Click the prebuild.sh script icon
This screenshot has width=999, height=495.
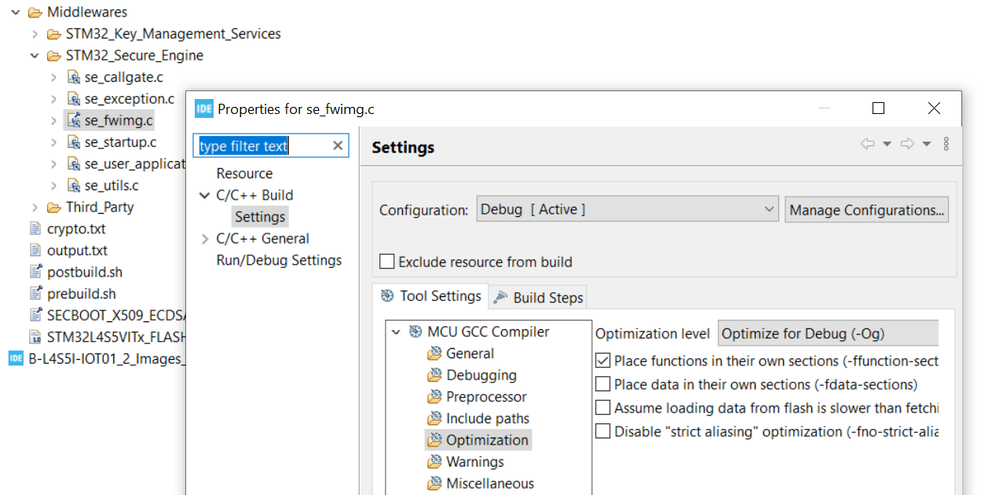click(36, 294)
